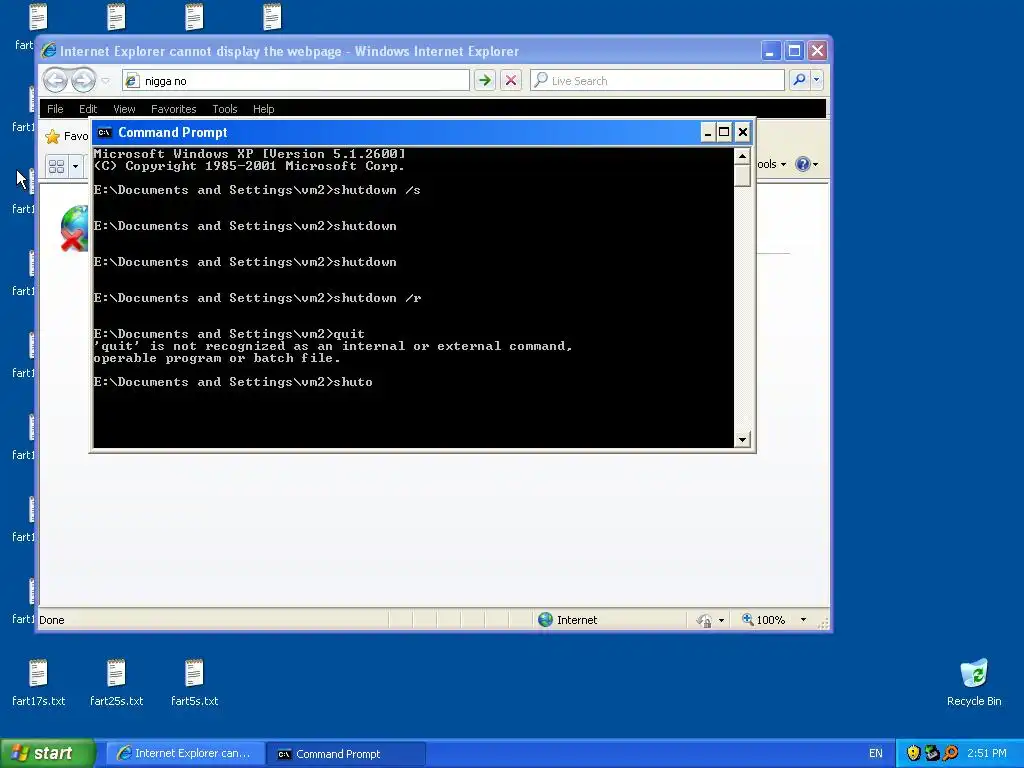Image resolution: width=1024 pixels, height=768 pixels.
Task: Click the 2:51 PM taskbar clock
Action: click(987, 754)
